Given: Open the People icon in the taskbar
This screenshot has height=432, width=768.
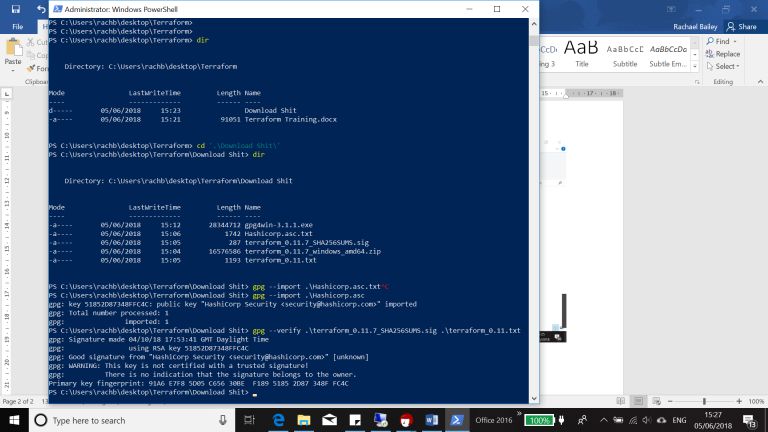Looking at the screenshot, I should pyautogui.click(x=582, y=420).
